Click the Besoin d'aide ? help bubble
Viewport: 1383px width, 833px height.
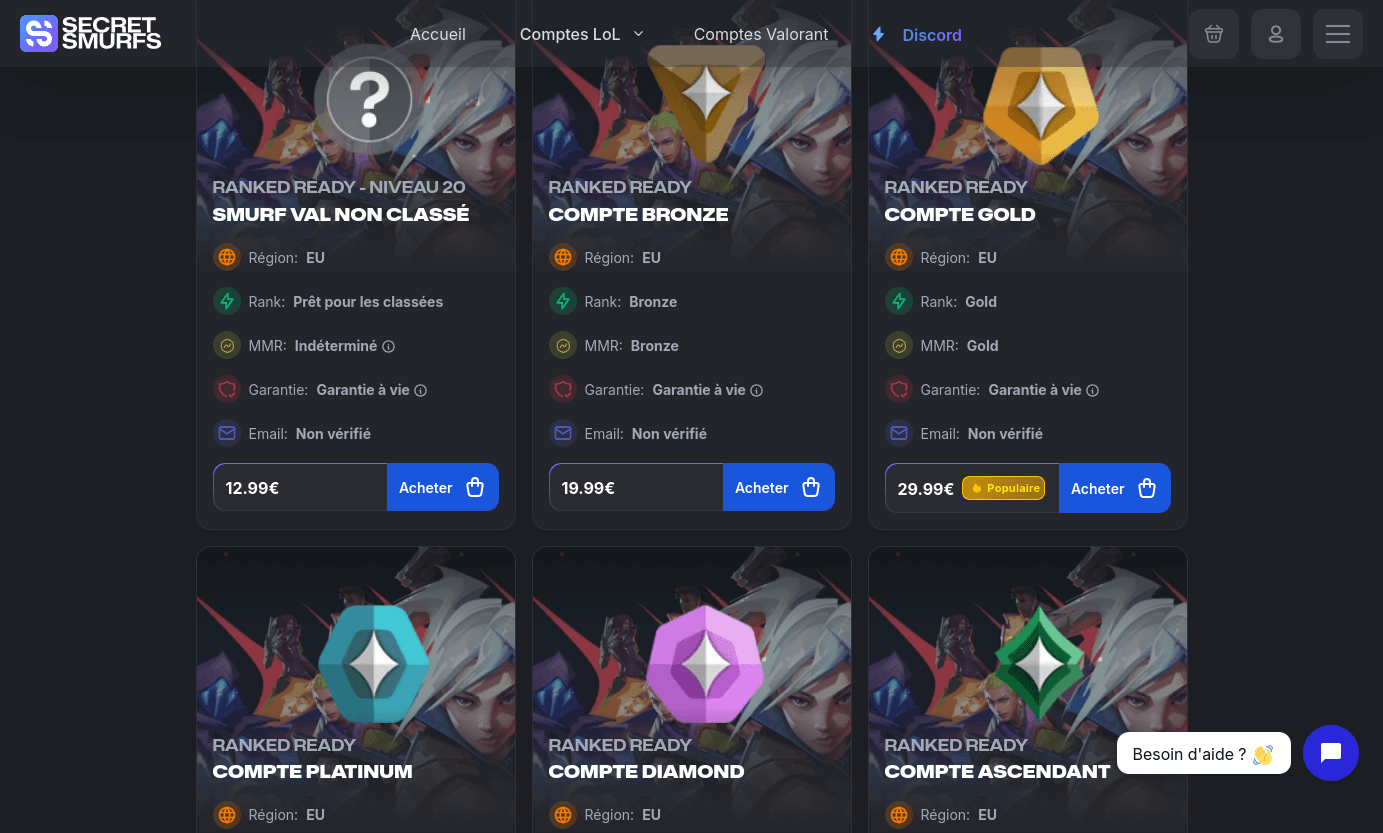1203,754
